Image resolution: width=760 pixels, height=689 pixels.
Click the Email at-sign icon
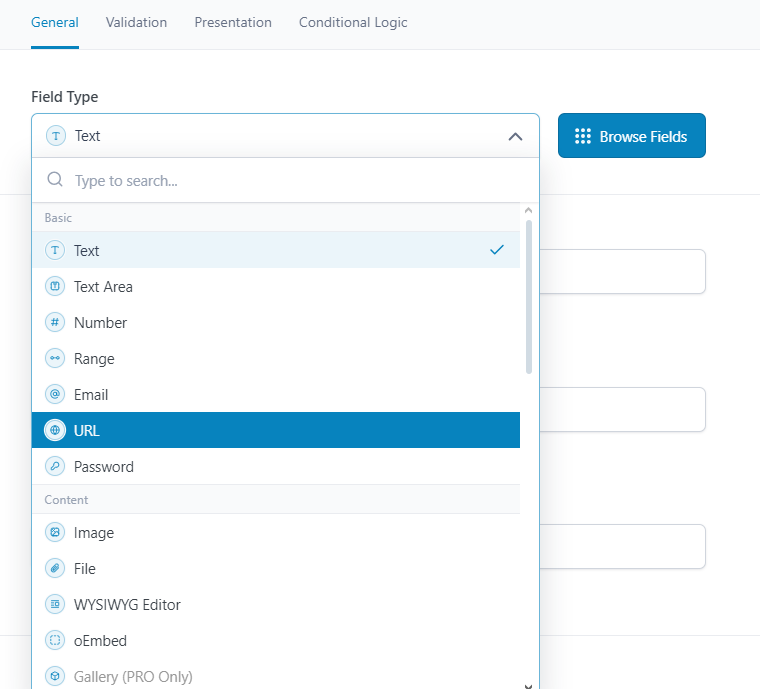click(55, 395)
